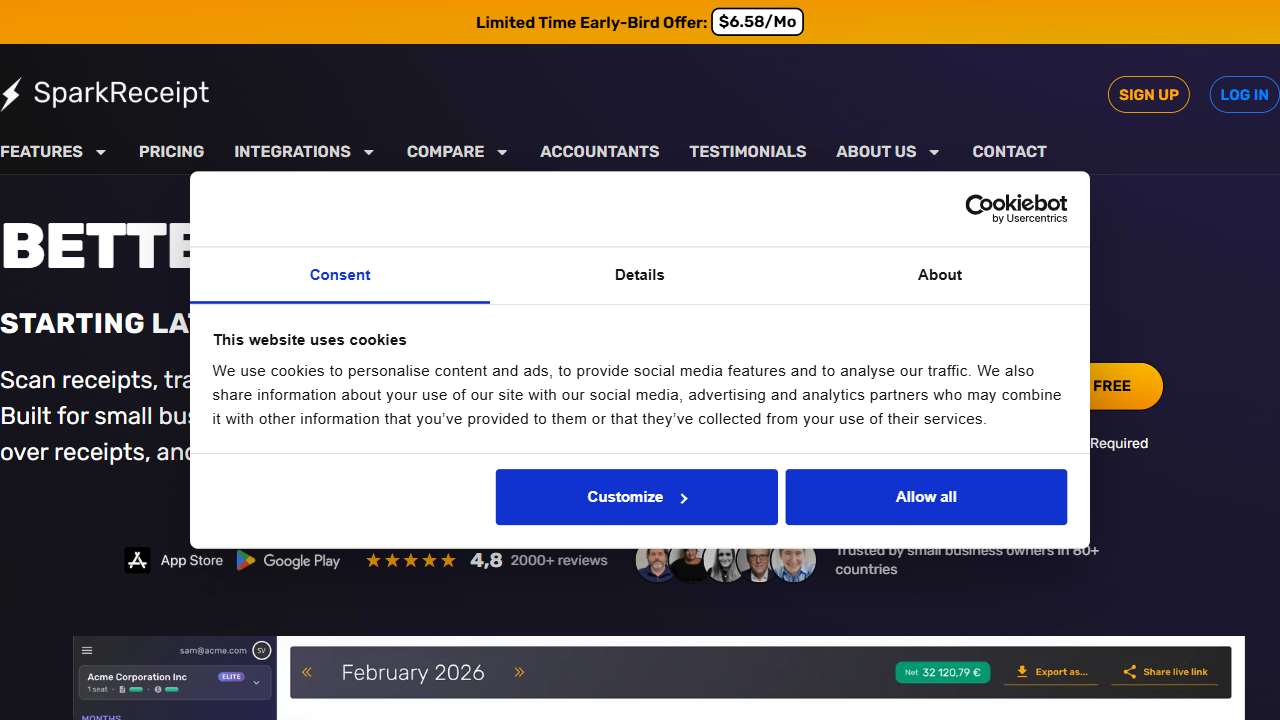Expand the Integrations dropdown menu

point(304,152)
